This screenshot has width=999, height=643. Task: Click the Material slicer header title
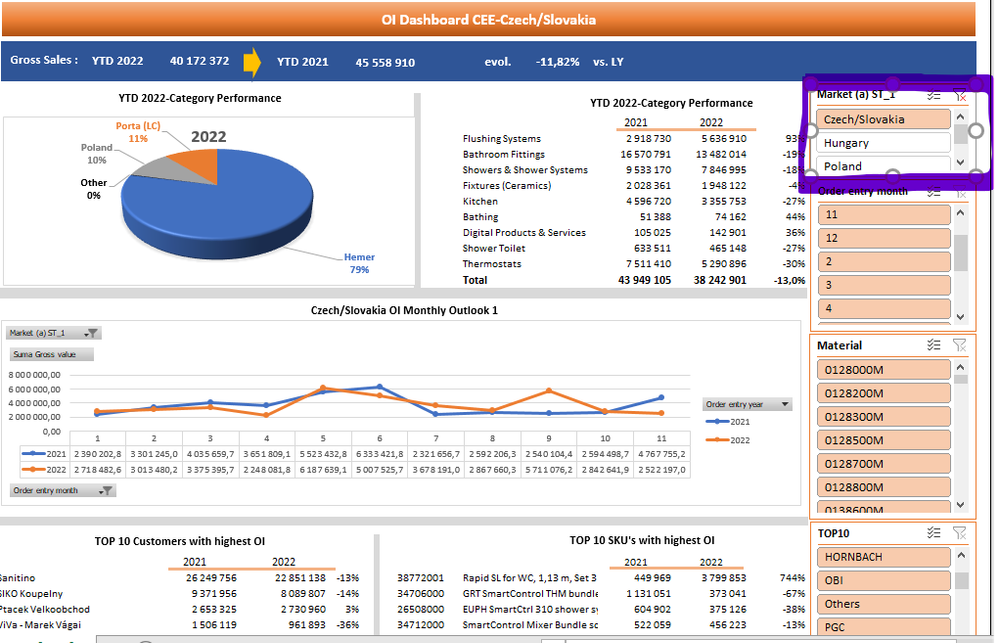tap(840, 345)
